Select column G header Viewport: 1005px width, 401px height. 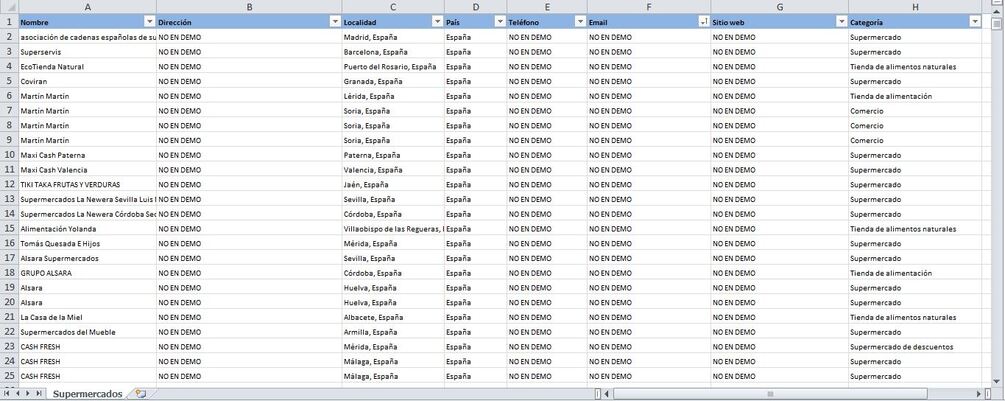(x=779, y=6)
